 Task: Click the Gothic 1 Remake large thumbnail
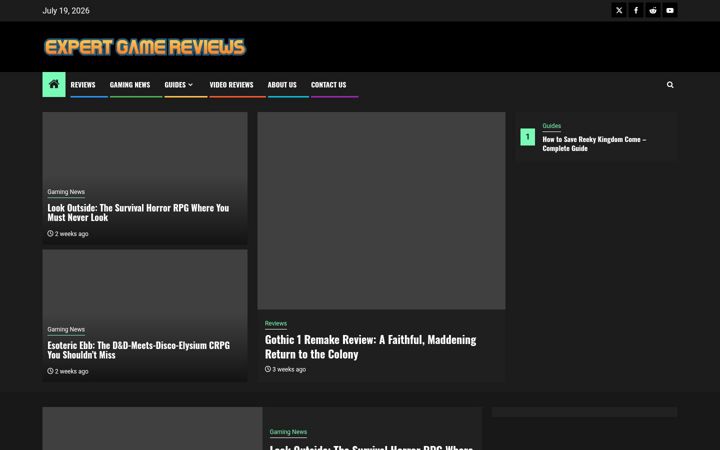click(x=381, y=211)
